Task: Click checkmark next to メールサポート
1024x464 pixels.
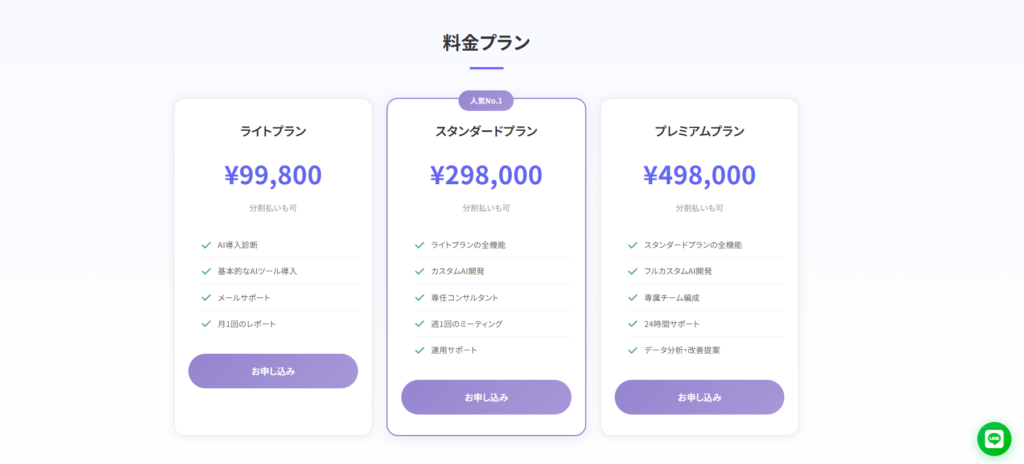Action: [x=206, y=298]
